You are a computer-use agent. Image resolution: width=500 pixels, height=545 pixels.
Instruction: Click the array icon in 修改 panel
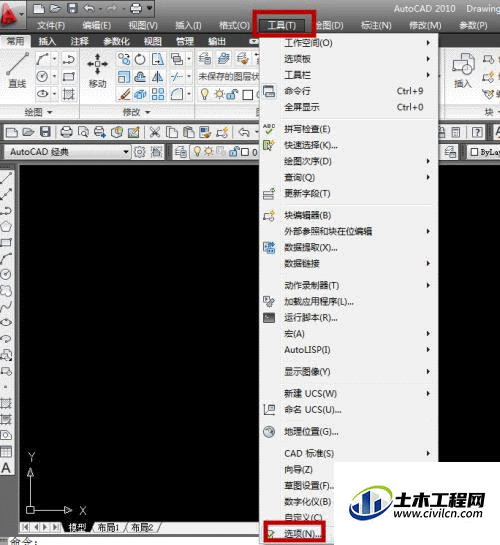coord(157,94)
